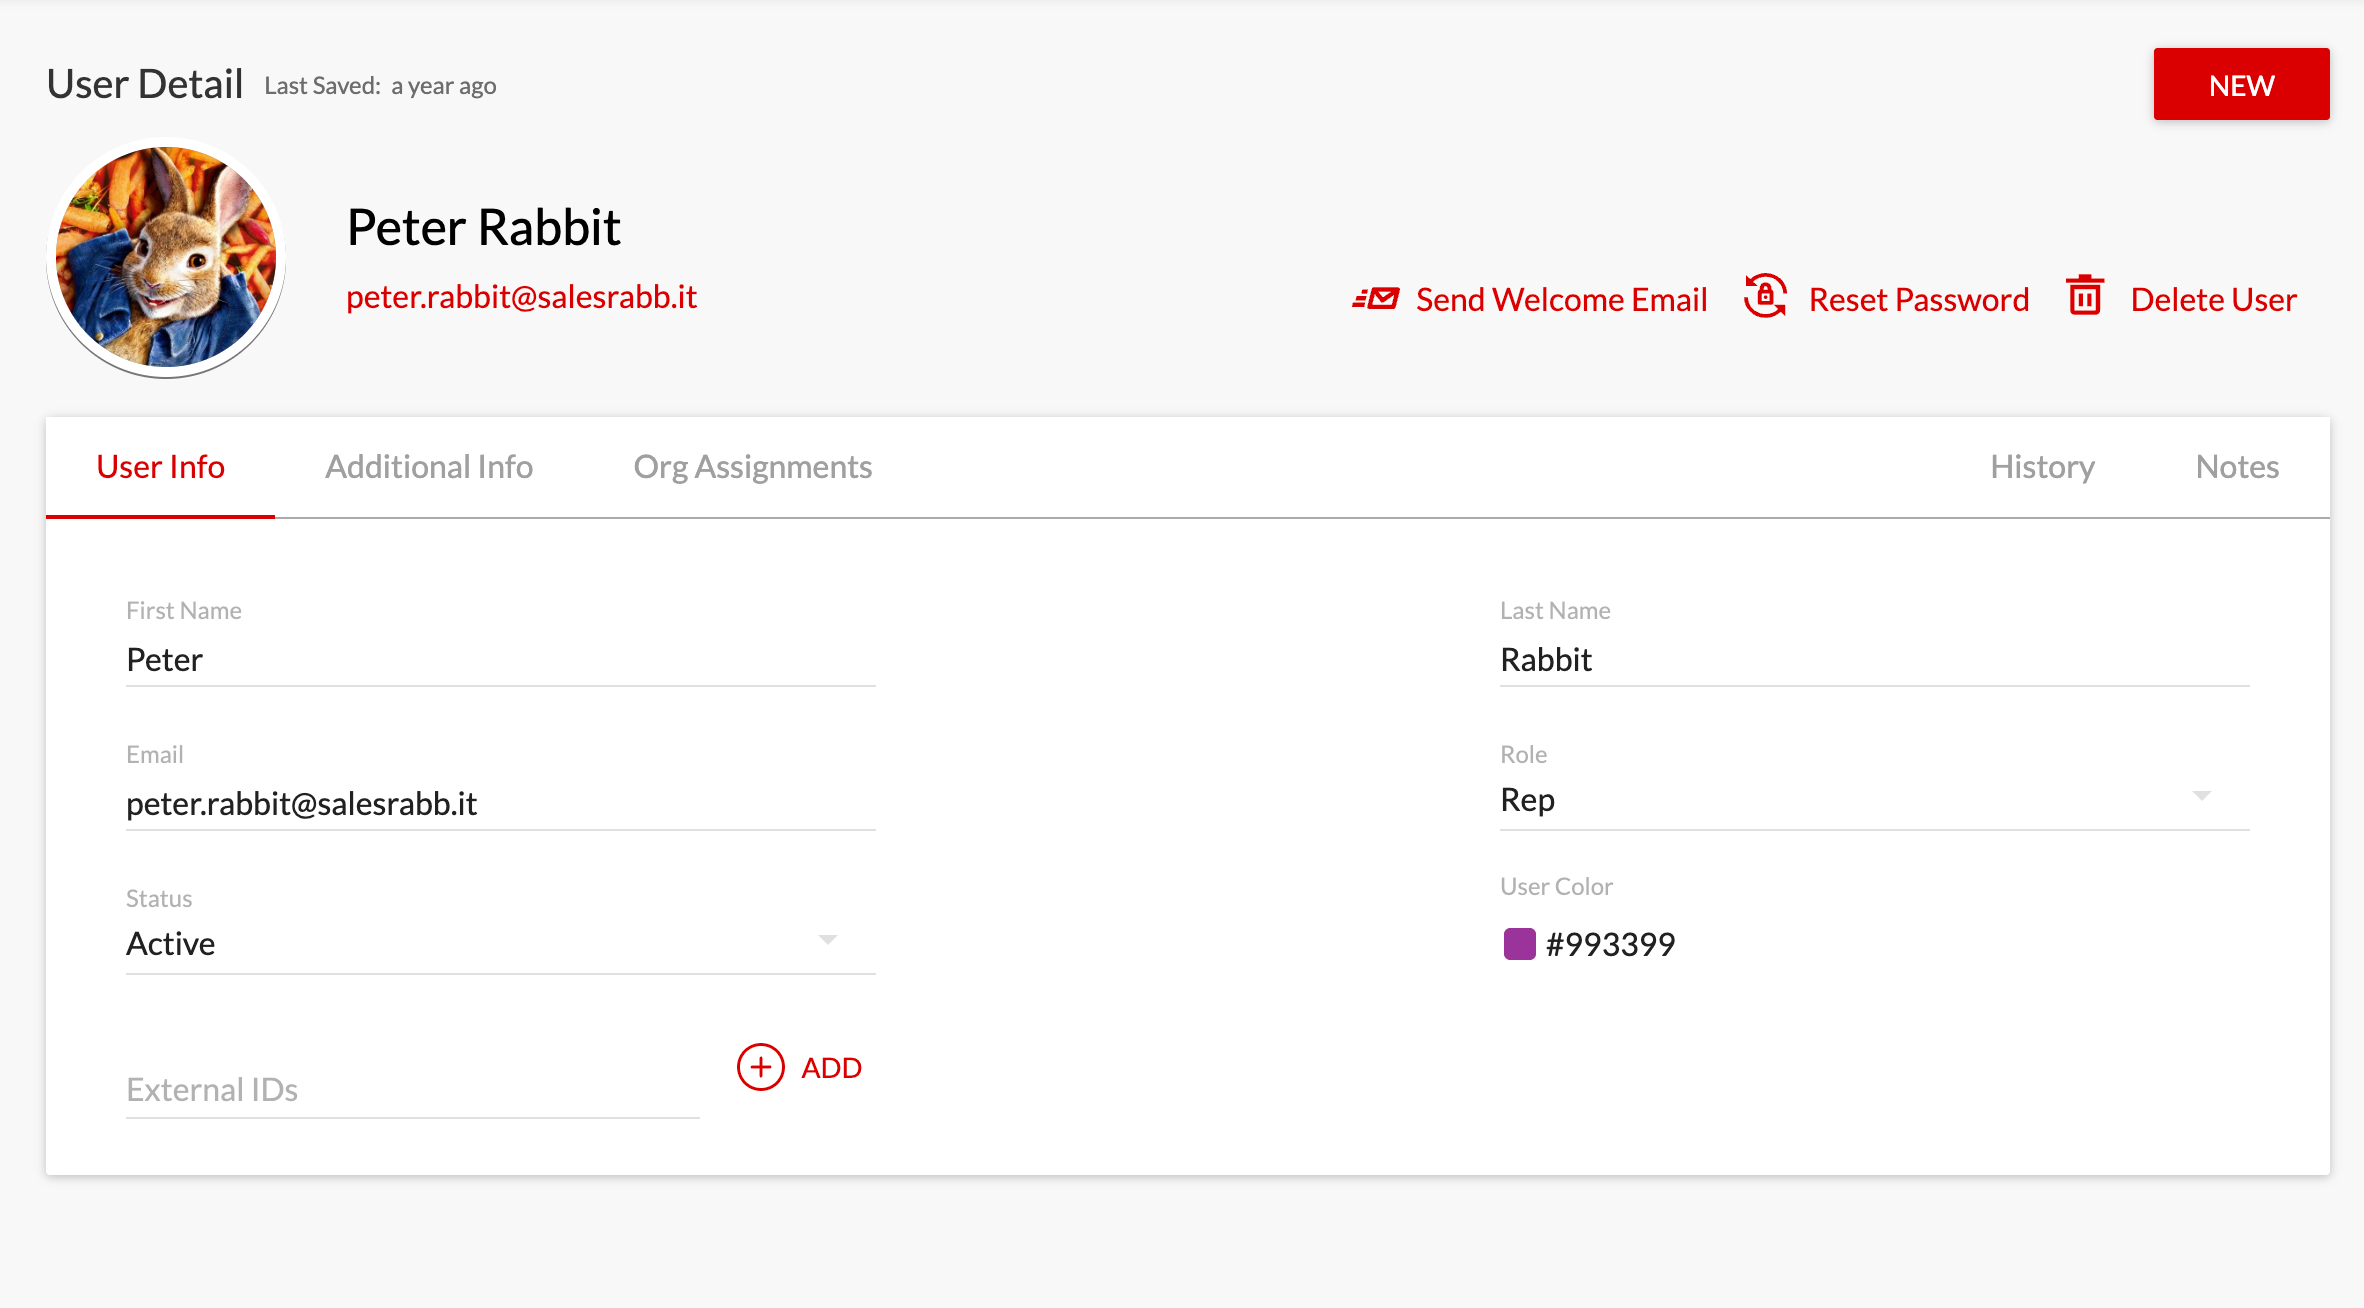Screen dimensions: 2364x1308
Task: Click Peter Rabbit's profile picture
Action: [166, 258]
